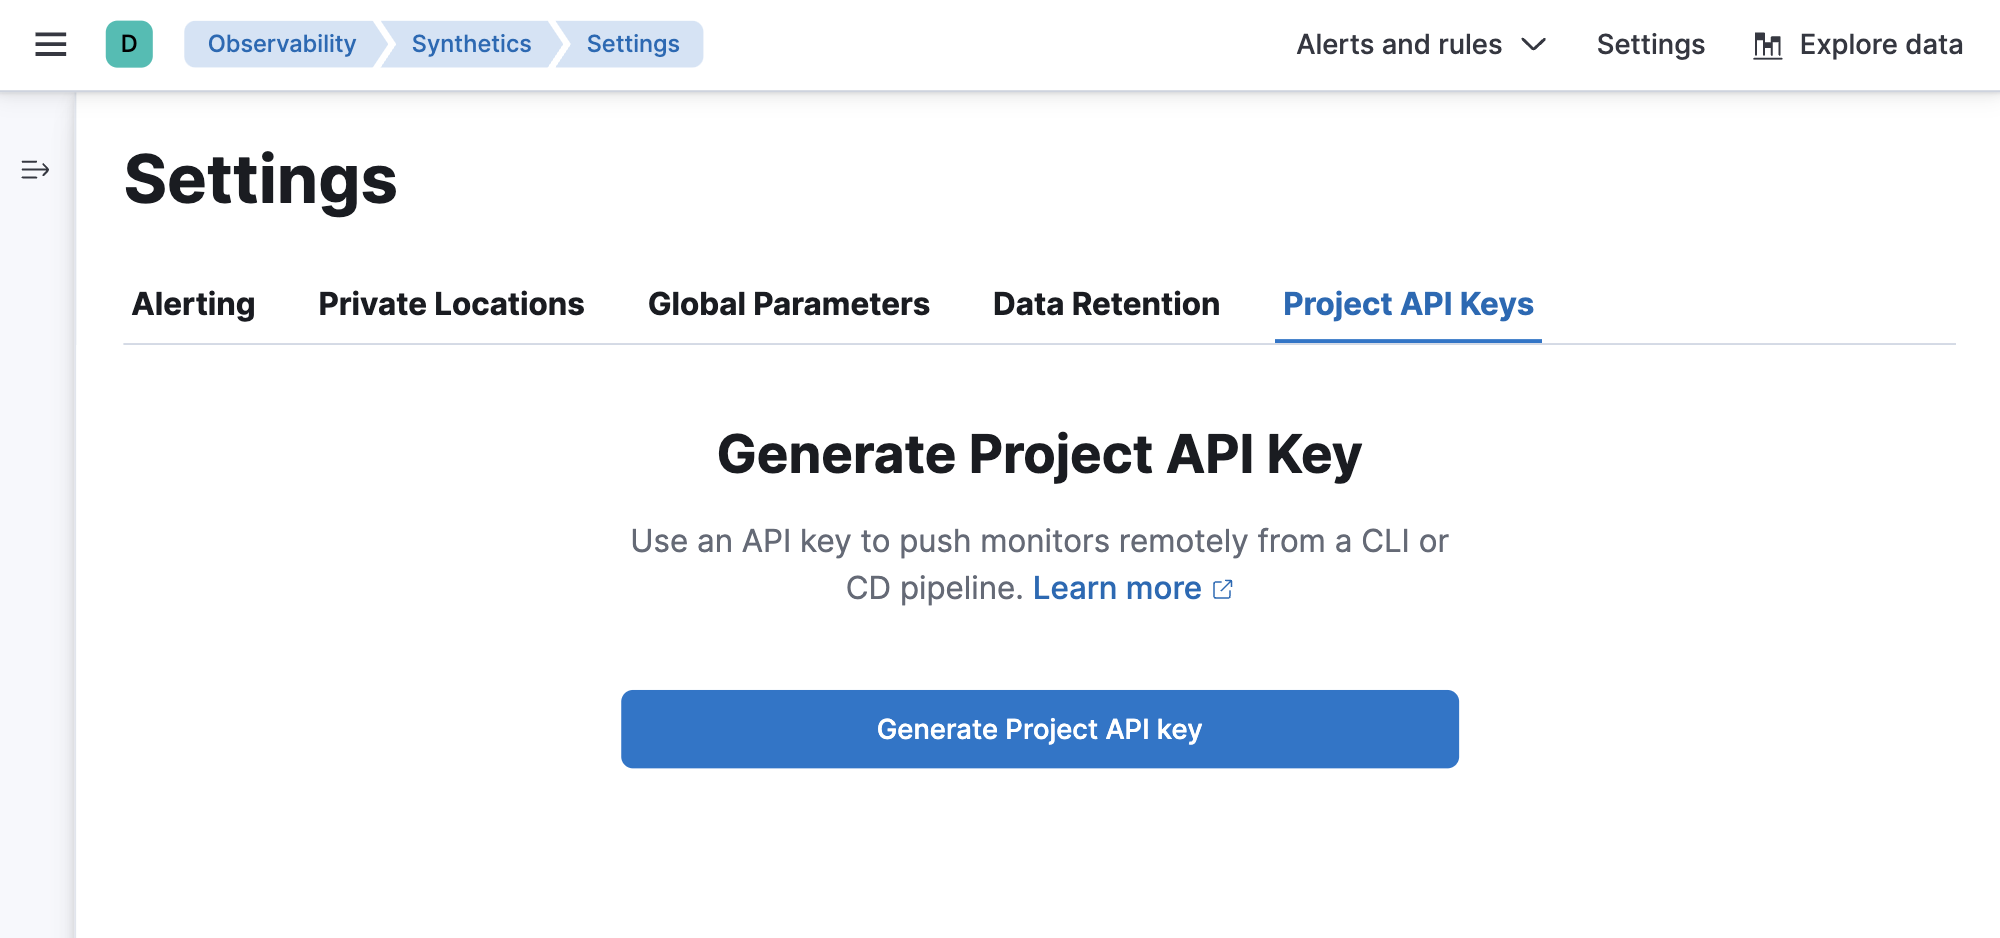Click the Generate Project API key button
Image resolution: width=2000 pixels, height=938 pixels.
click(x=1040, y=729)
